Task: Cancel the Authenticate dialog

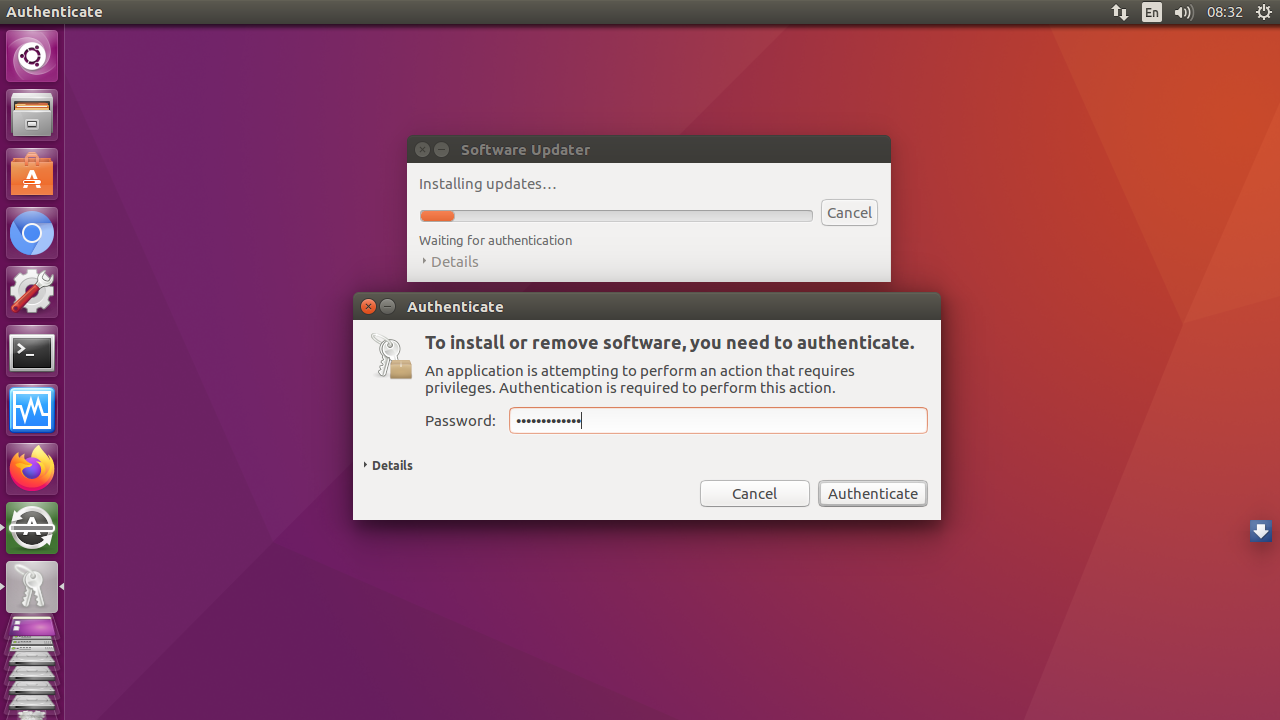Action: [755, 493]
